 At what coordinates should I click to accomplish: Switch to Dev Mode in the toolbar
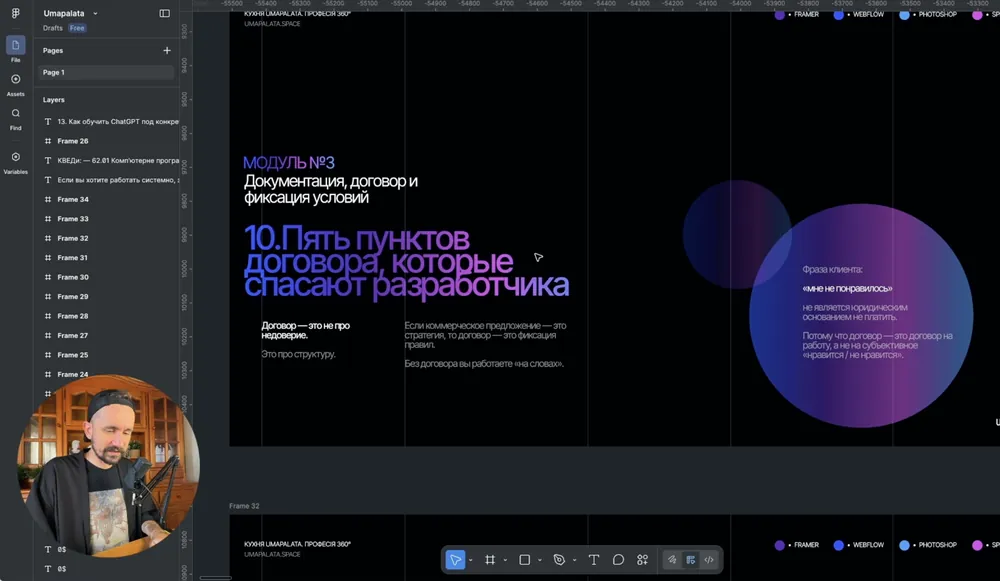click(709, 560)
